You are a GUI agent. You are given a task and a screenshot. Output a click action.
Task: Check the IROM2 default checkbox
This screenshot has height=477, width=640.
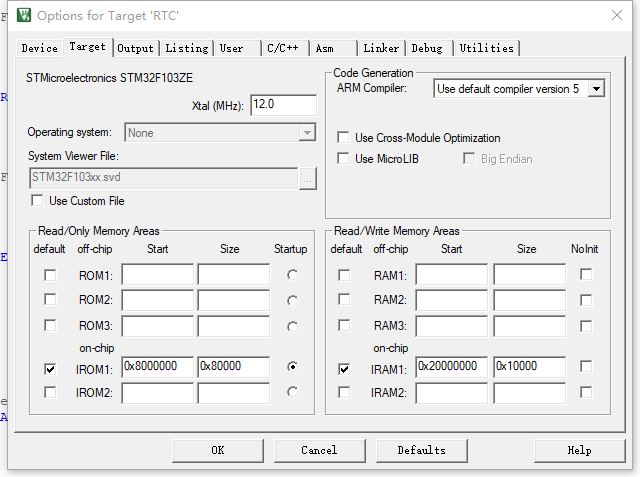50,392
